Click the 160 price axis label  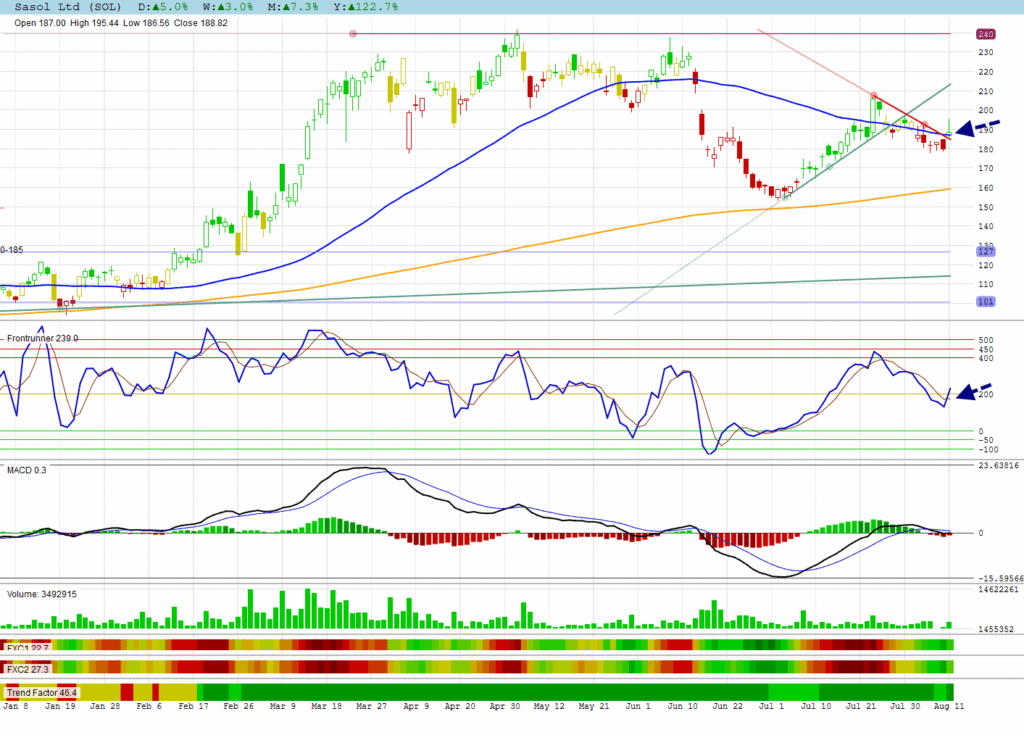click(x=985, y=188)
